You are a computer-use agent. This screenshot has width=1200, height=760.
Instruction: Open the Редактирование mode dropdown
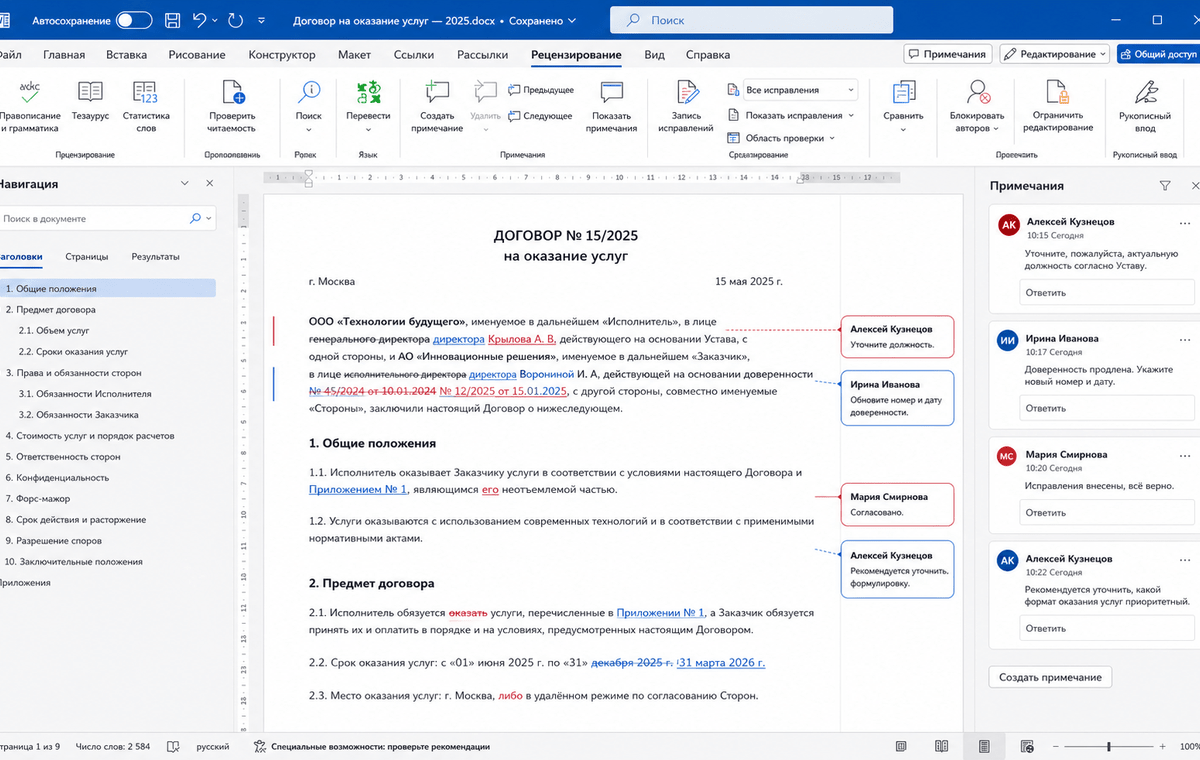(x=1054, y=54)
